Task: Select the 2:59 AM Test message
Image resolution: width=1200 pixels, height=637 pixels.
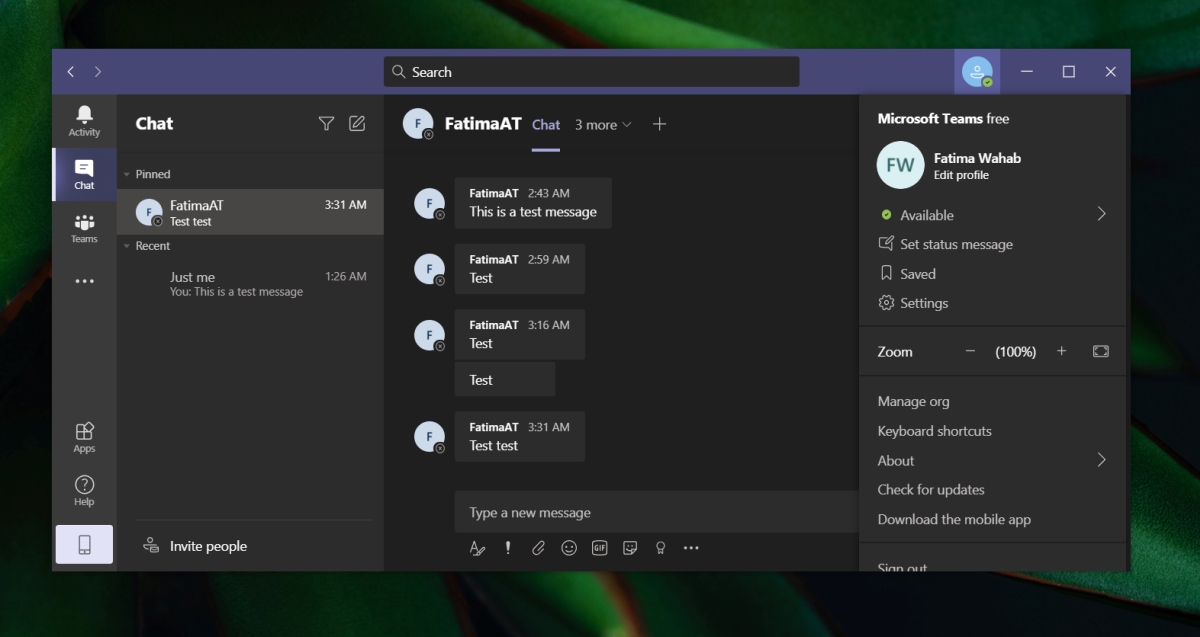Action: pyautogui.click(x=519, y=269)
